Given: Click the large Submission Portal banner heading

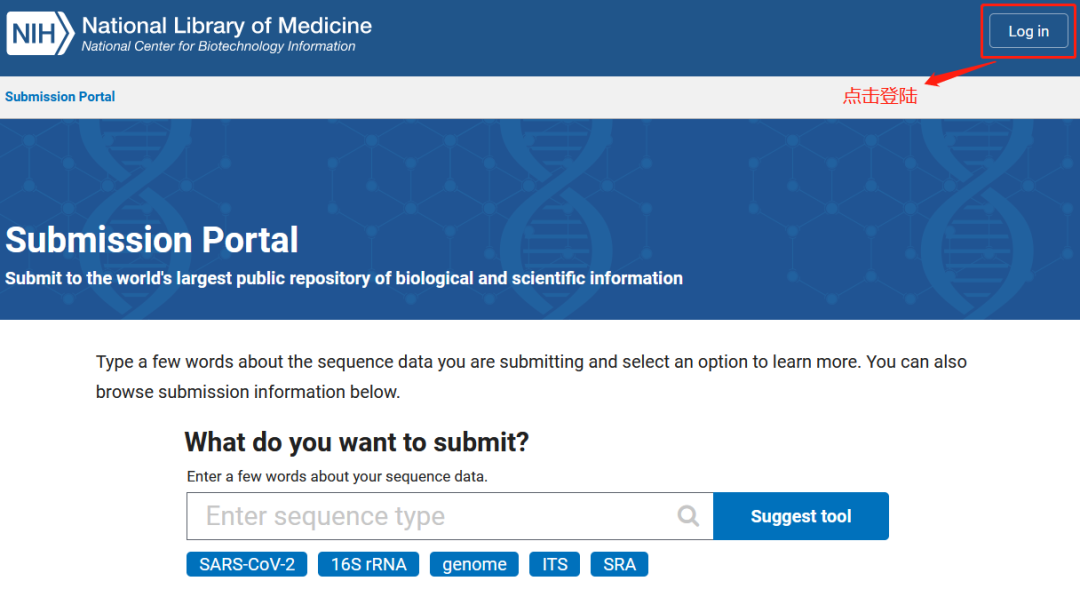Looking at the screenshot, I should click(152, 240).
